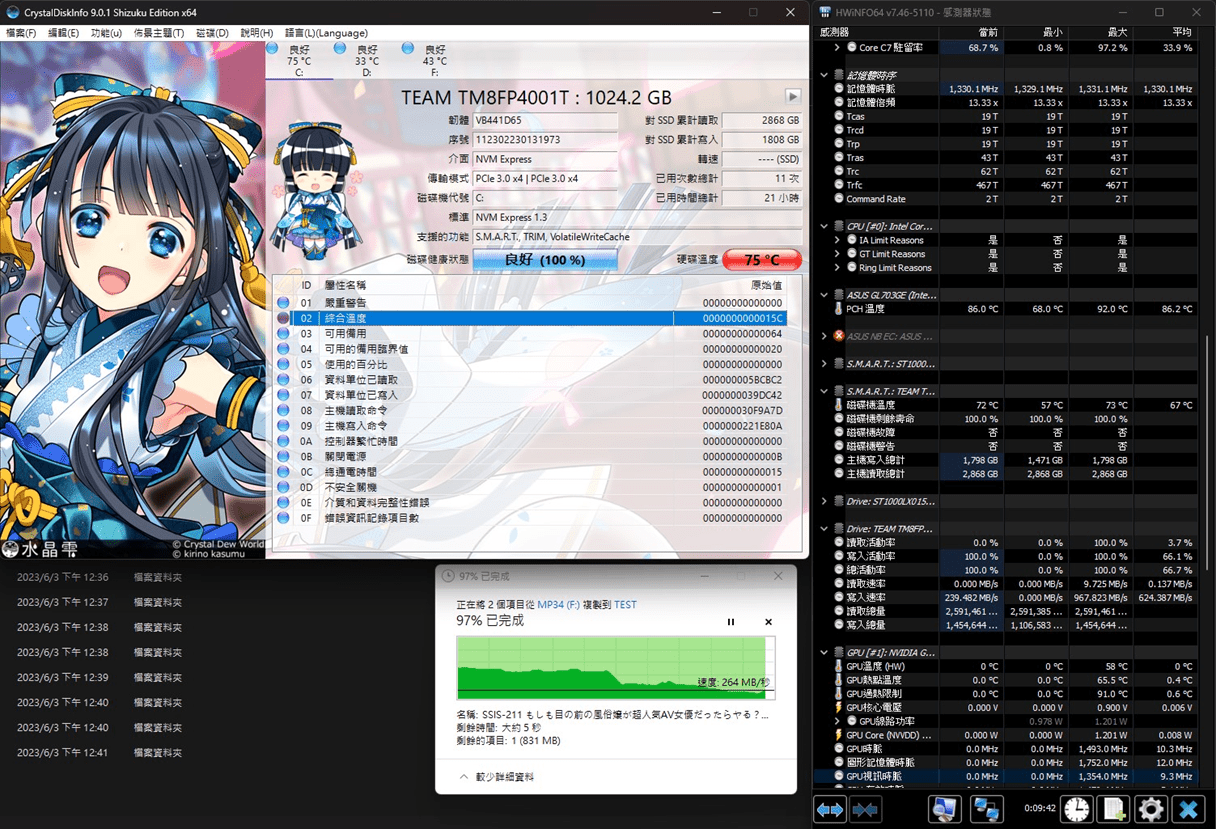Open the 佈景主題(T) menu
The width and height of the screenshot is (1216, 829).
(159, 33)
